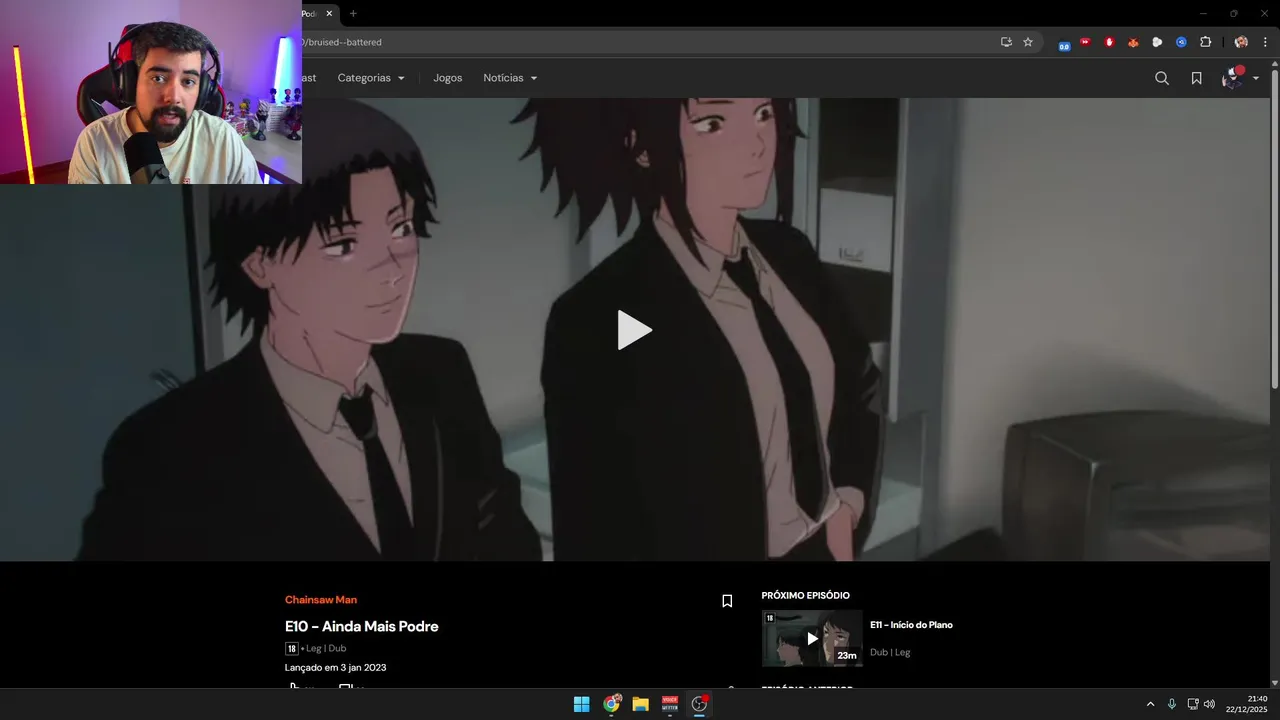Image resolution: width=1280 pixels, height=720 pixels.
Task: Click the install app icon in address bar
Action: click(1006, 42)
